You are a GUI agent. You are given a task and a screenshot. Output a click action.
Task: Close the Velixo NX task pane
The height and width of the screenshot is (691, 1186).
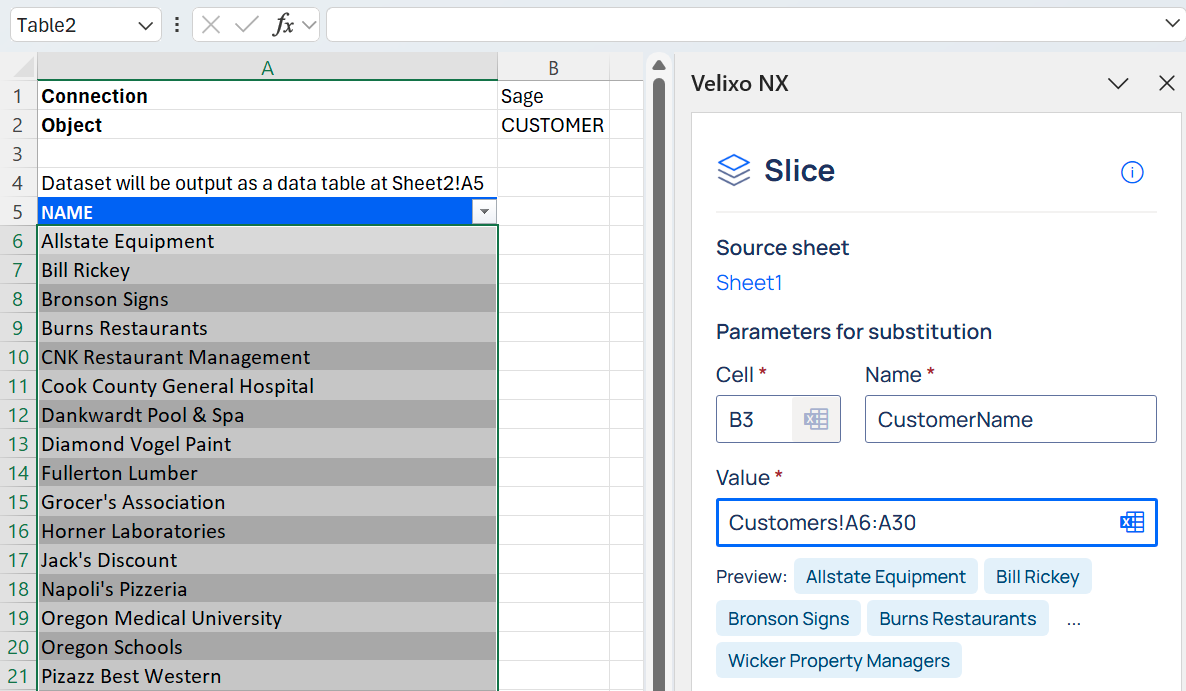click(x=1166, y=84)
